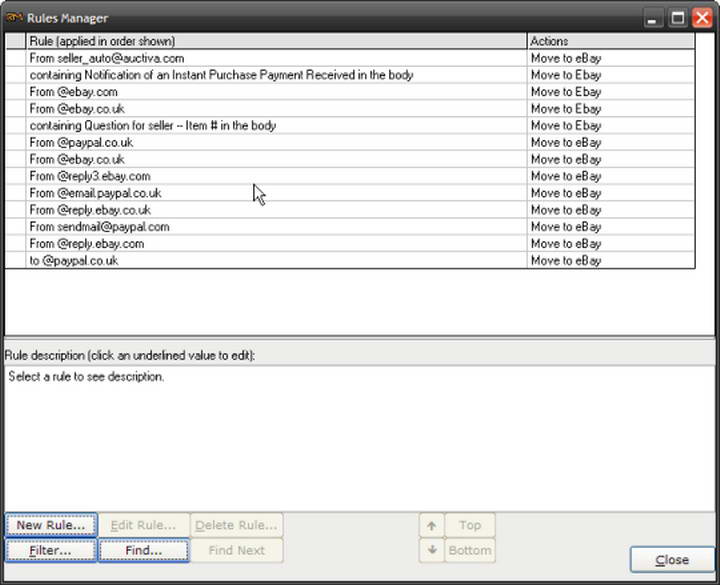Open the Filter... dialog
720x585 pixels.
point(51,550)
